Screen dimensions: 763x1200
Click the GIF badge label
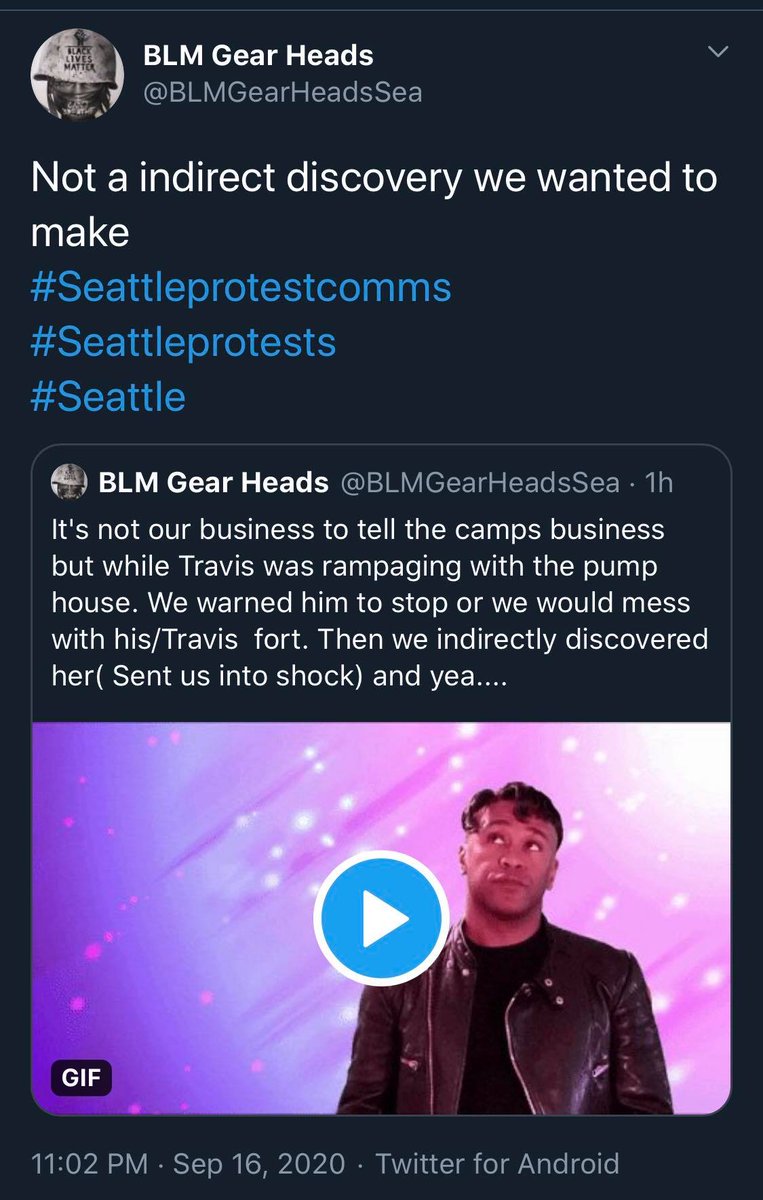click(x=81, y=1078)
